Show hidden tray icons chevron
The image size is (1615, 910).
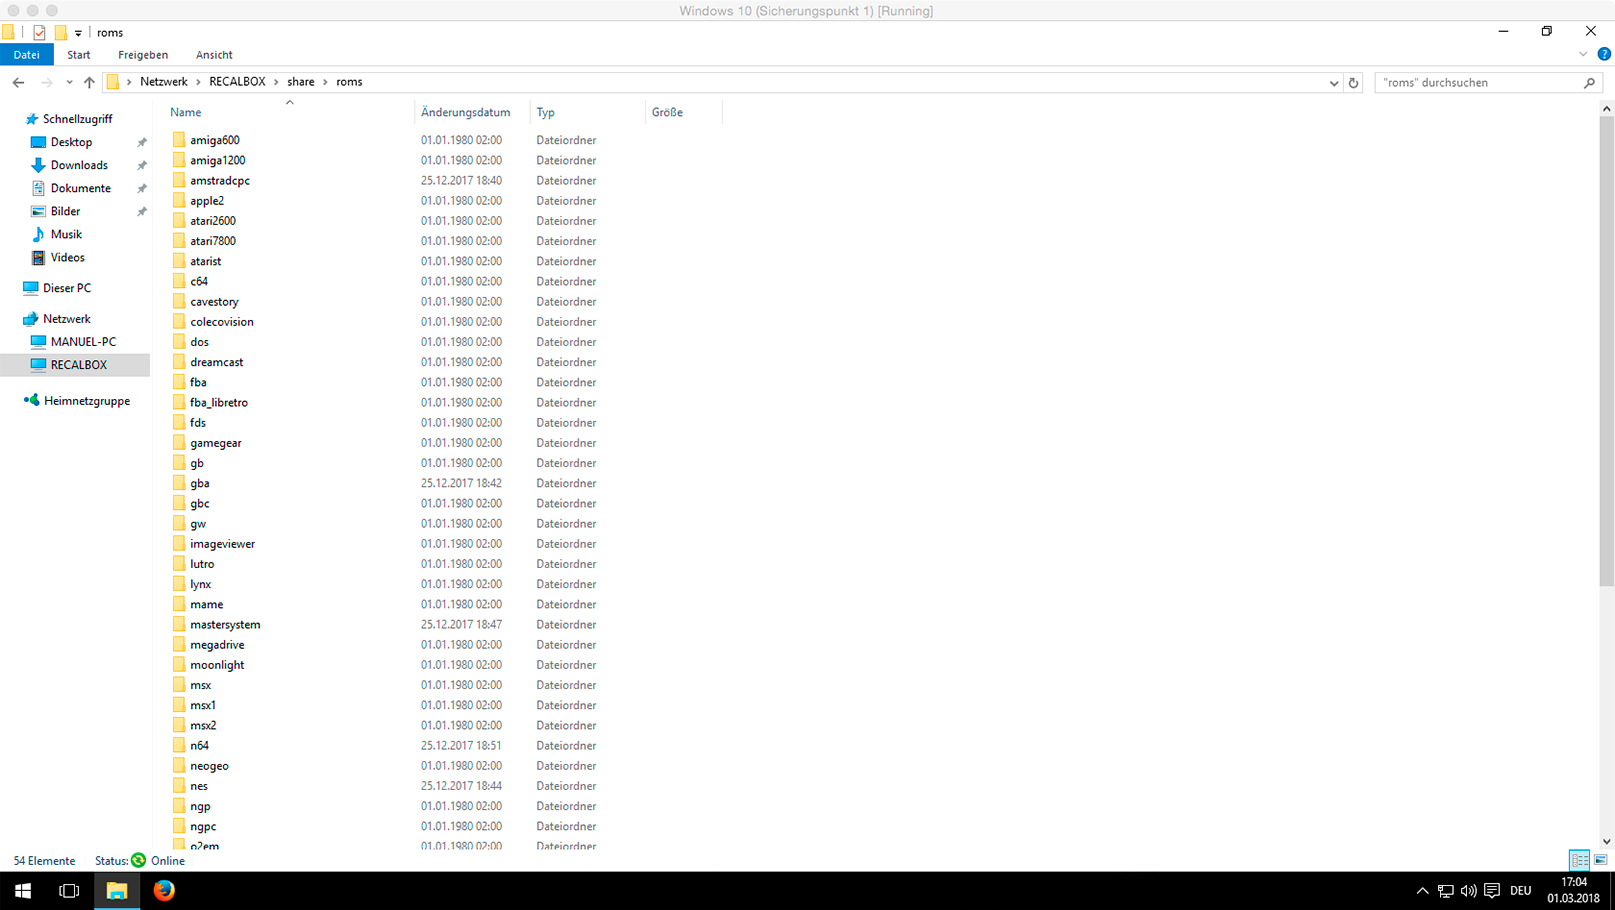[x=1422, y=891]
